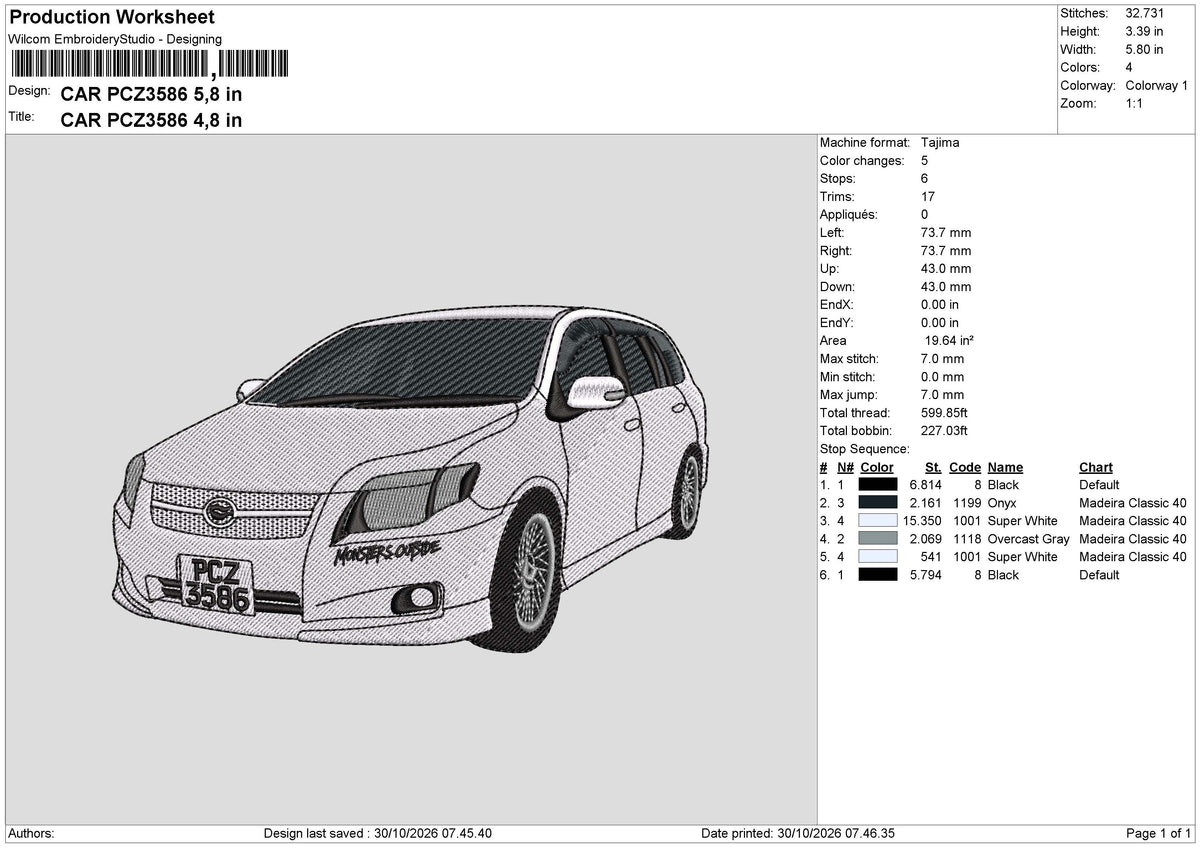Click the Zoom value 1:1

pyautogui.click(x=1134, y=103)
